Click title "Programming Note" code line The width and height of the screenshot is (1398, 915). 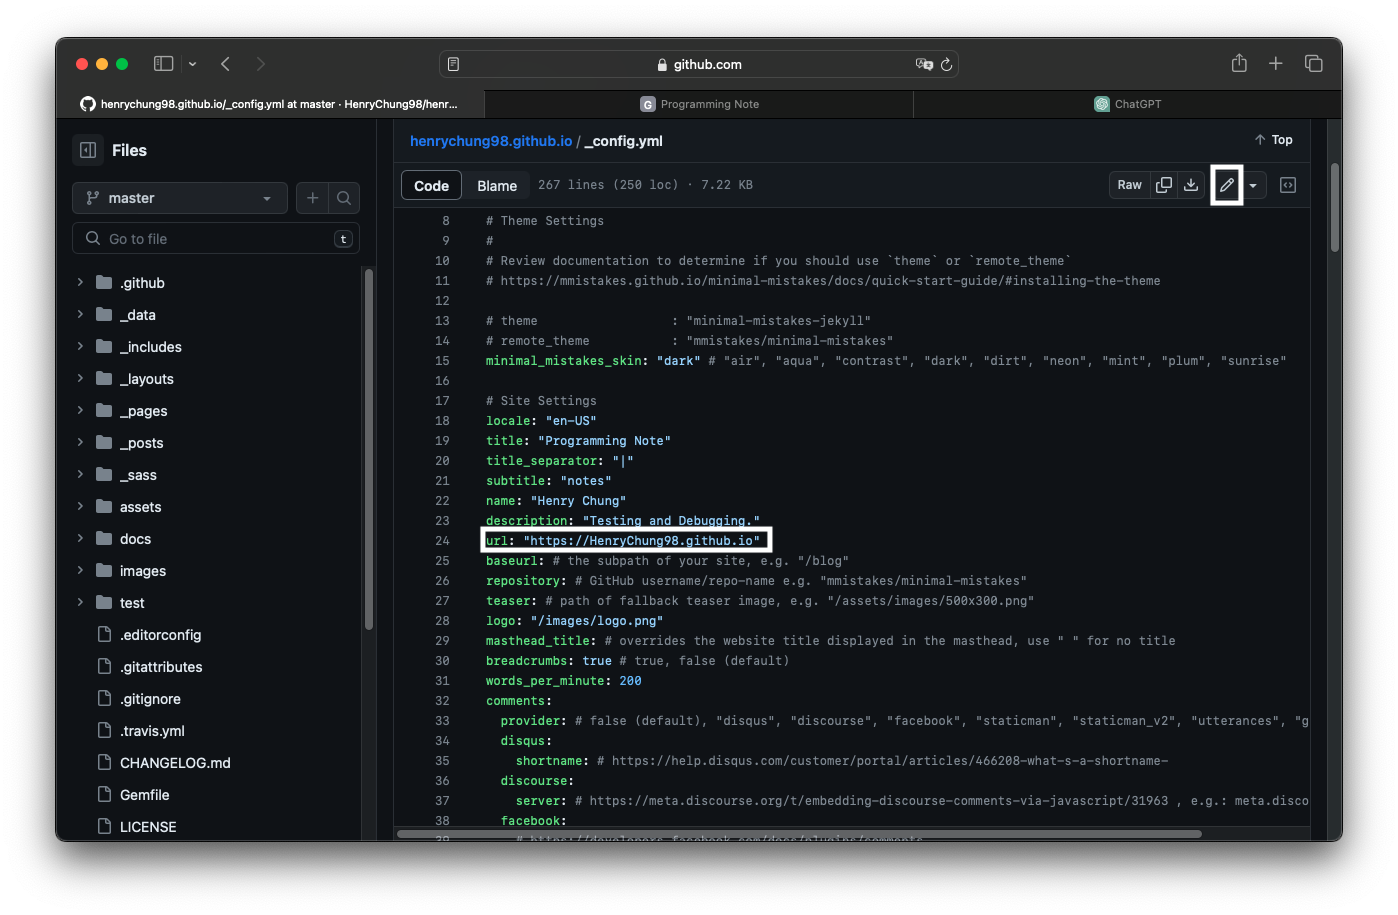point(578,441)
